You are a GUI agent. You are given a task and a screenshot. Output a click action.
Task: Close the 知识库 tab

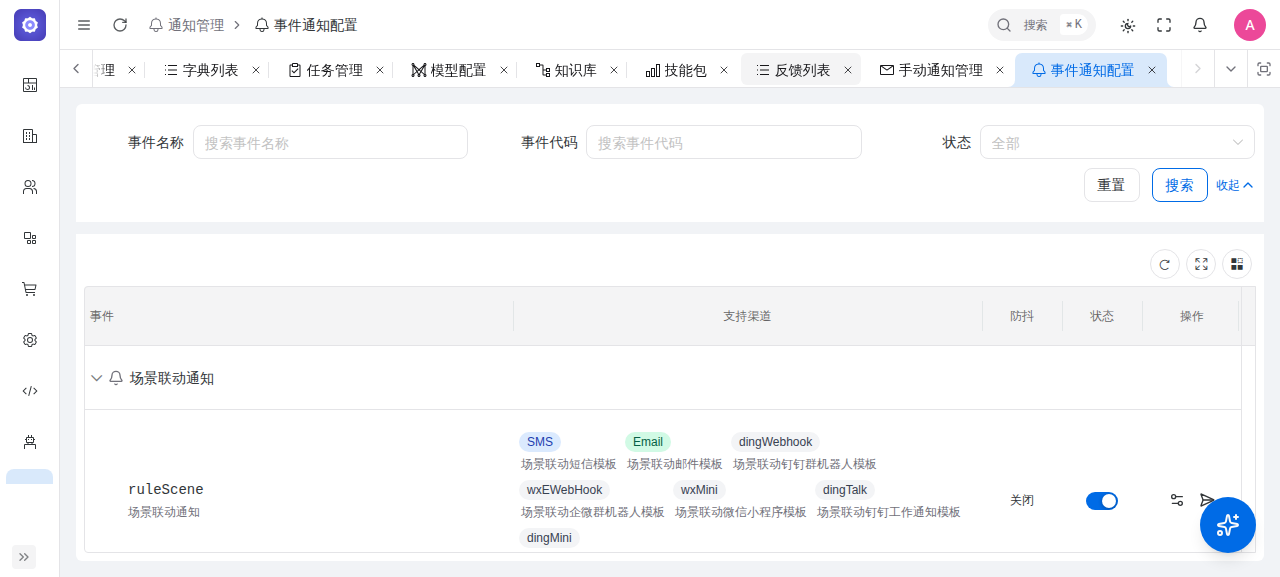(x=614, y=70)
